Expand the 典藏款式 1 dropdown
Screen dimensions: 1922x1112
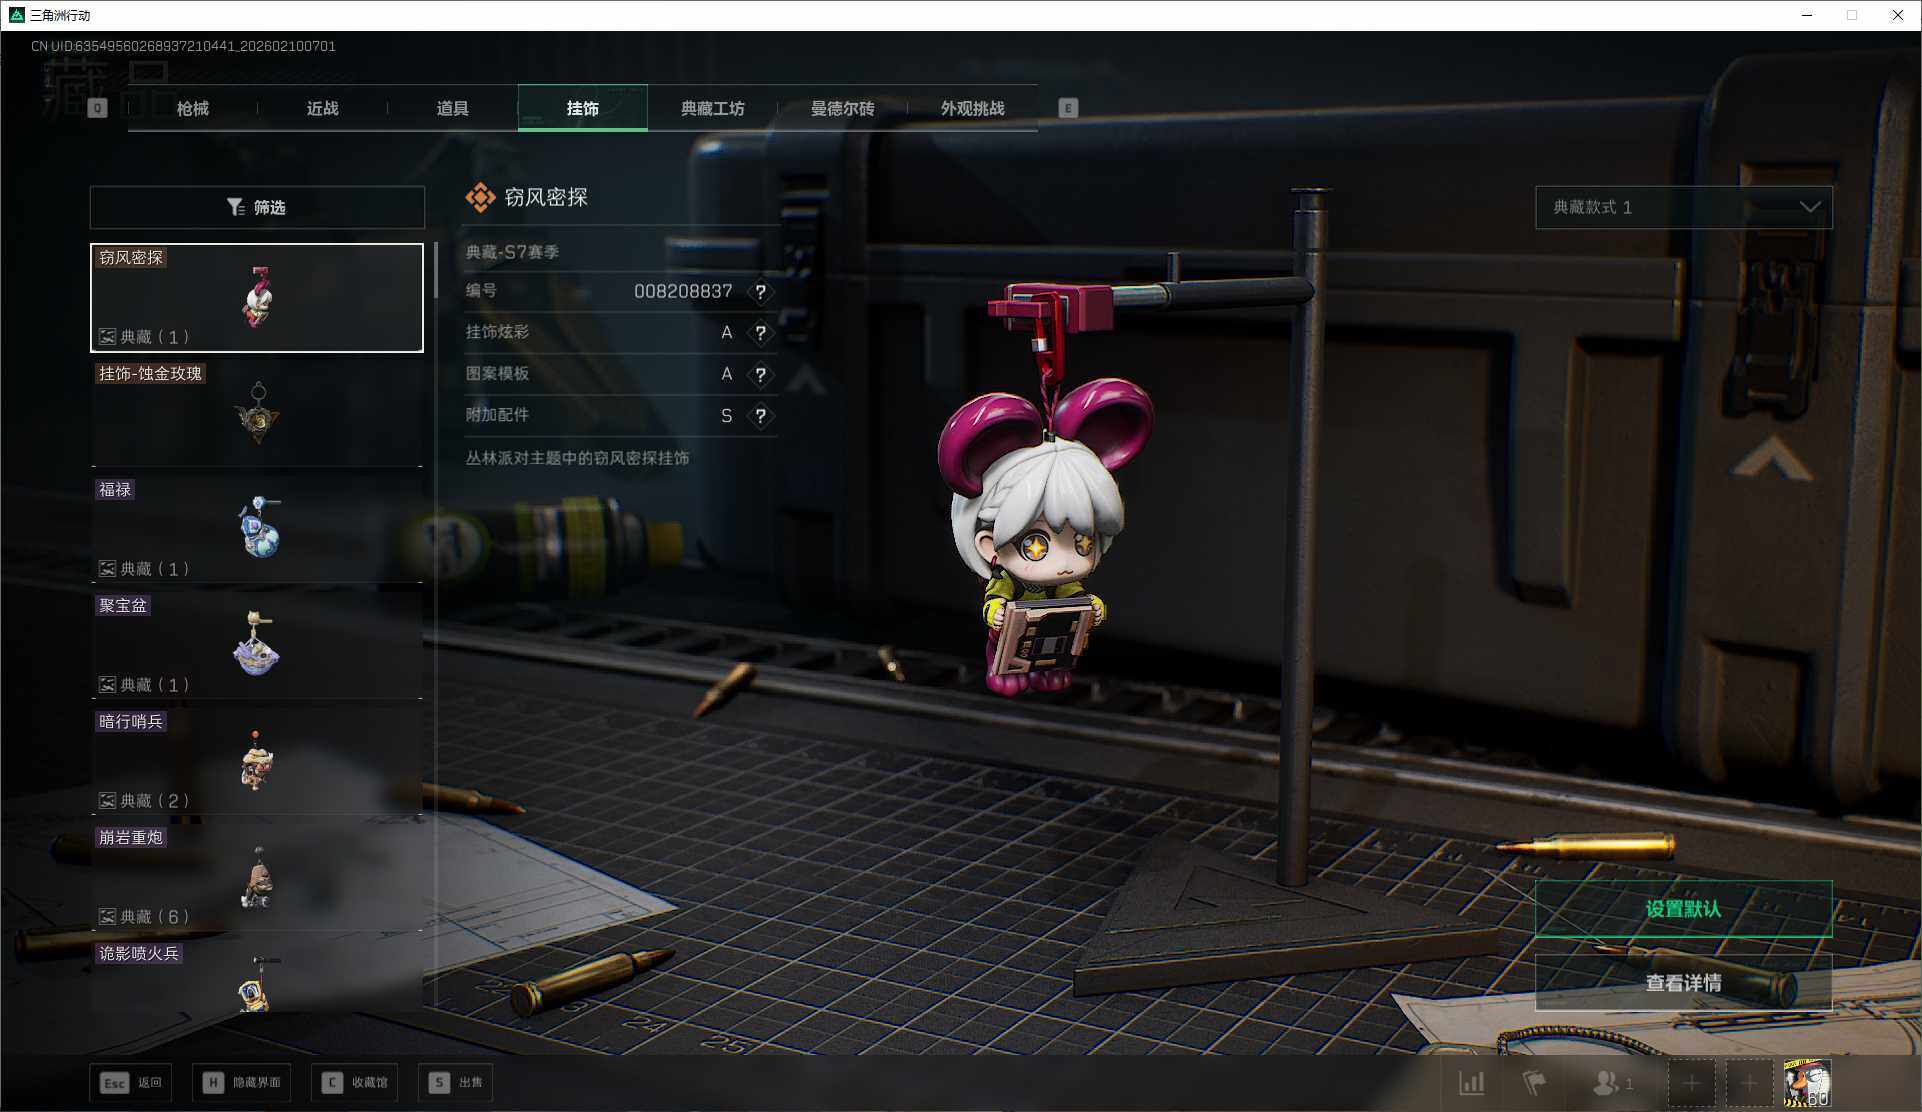click(x=1683, y=207)
